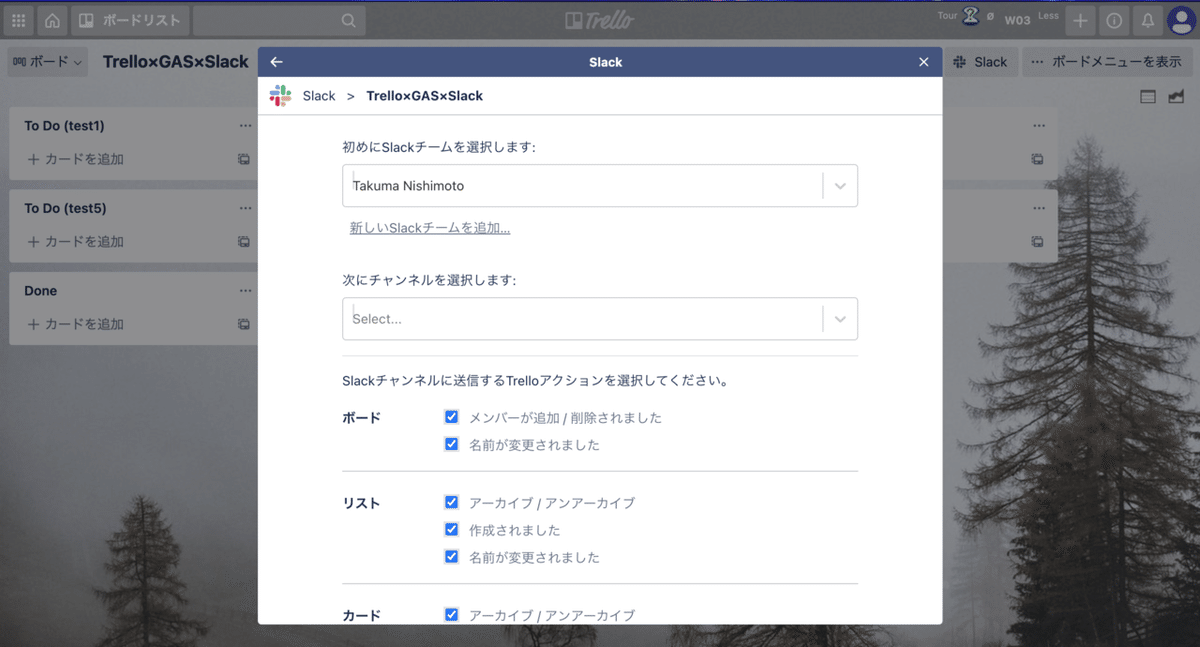Screen dimensions: 1200x647
Task: Go back with the arrow in Slack dialog
Action: click(x=277, y=61)
